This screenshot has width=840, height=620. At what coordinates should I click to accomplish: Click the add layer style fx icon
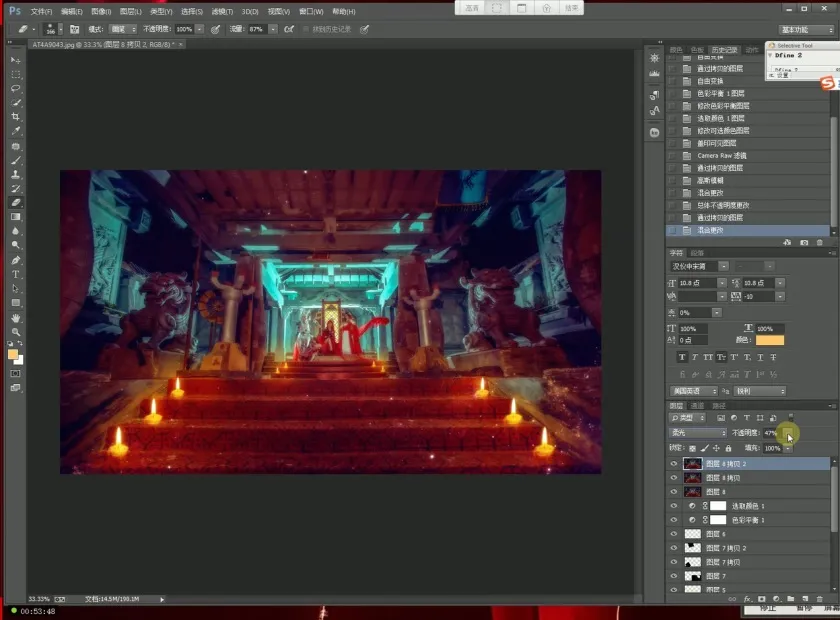coord(746,599)
